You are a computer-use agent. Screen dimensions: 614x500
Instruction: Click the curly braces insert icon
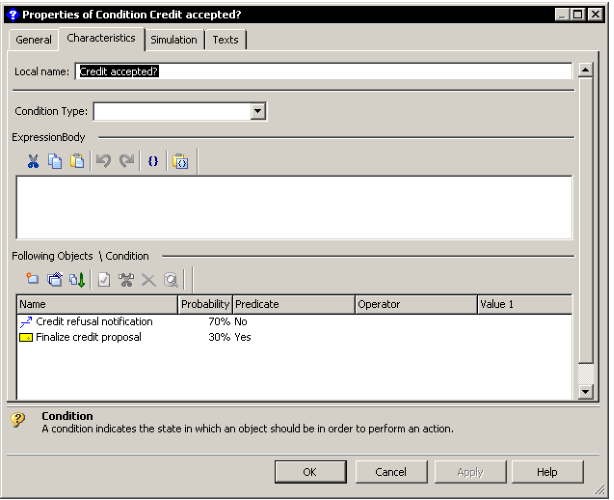(x=153, y=161)
